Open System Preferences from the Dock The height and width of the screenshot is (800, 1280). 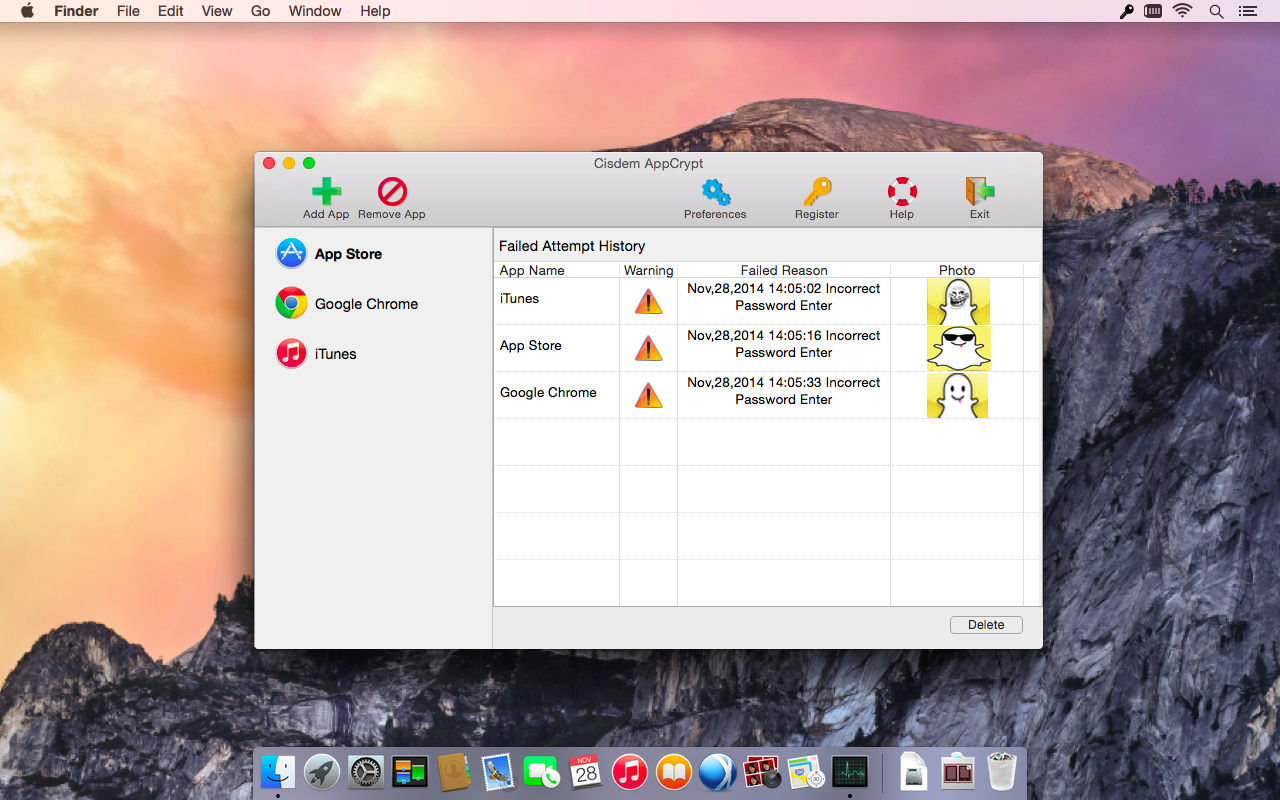366,771
